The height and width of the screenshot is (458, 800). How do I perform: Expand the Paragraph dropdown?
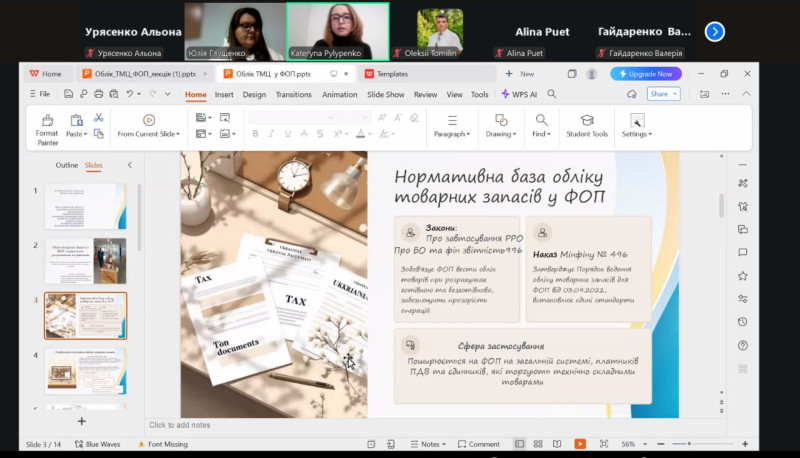click(x=453, y=134)
